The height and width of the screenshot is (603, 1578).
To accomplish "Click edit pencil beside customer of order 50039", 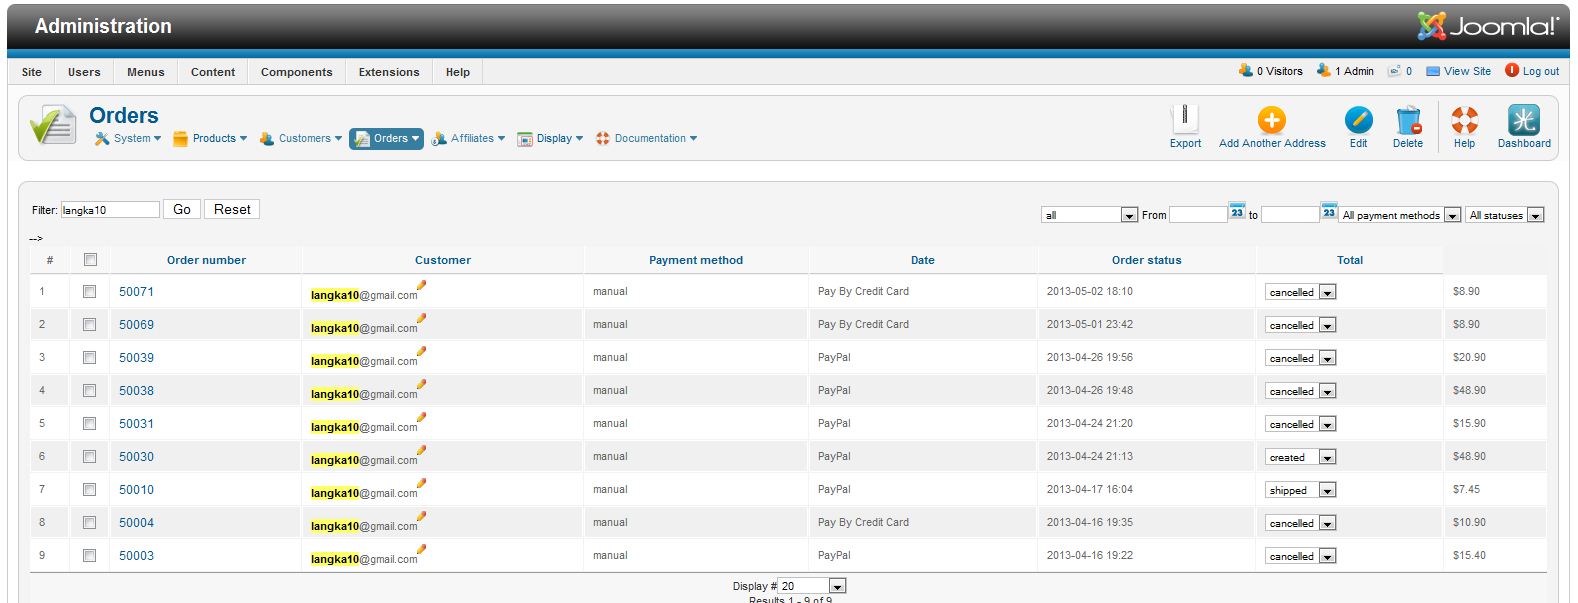I will coord(422,351).
